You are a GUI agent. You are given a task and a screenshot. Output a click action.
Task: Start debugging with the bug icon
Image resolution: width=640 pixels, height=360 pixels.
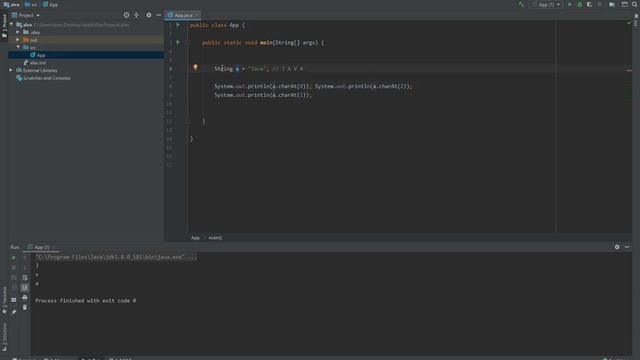pyautogui.click(x=580, y=4)
